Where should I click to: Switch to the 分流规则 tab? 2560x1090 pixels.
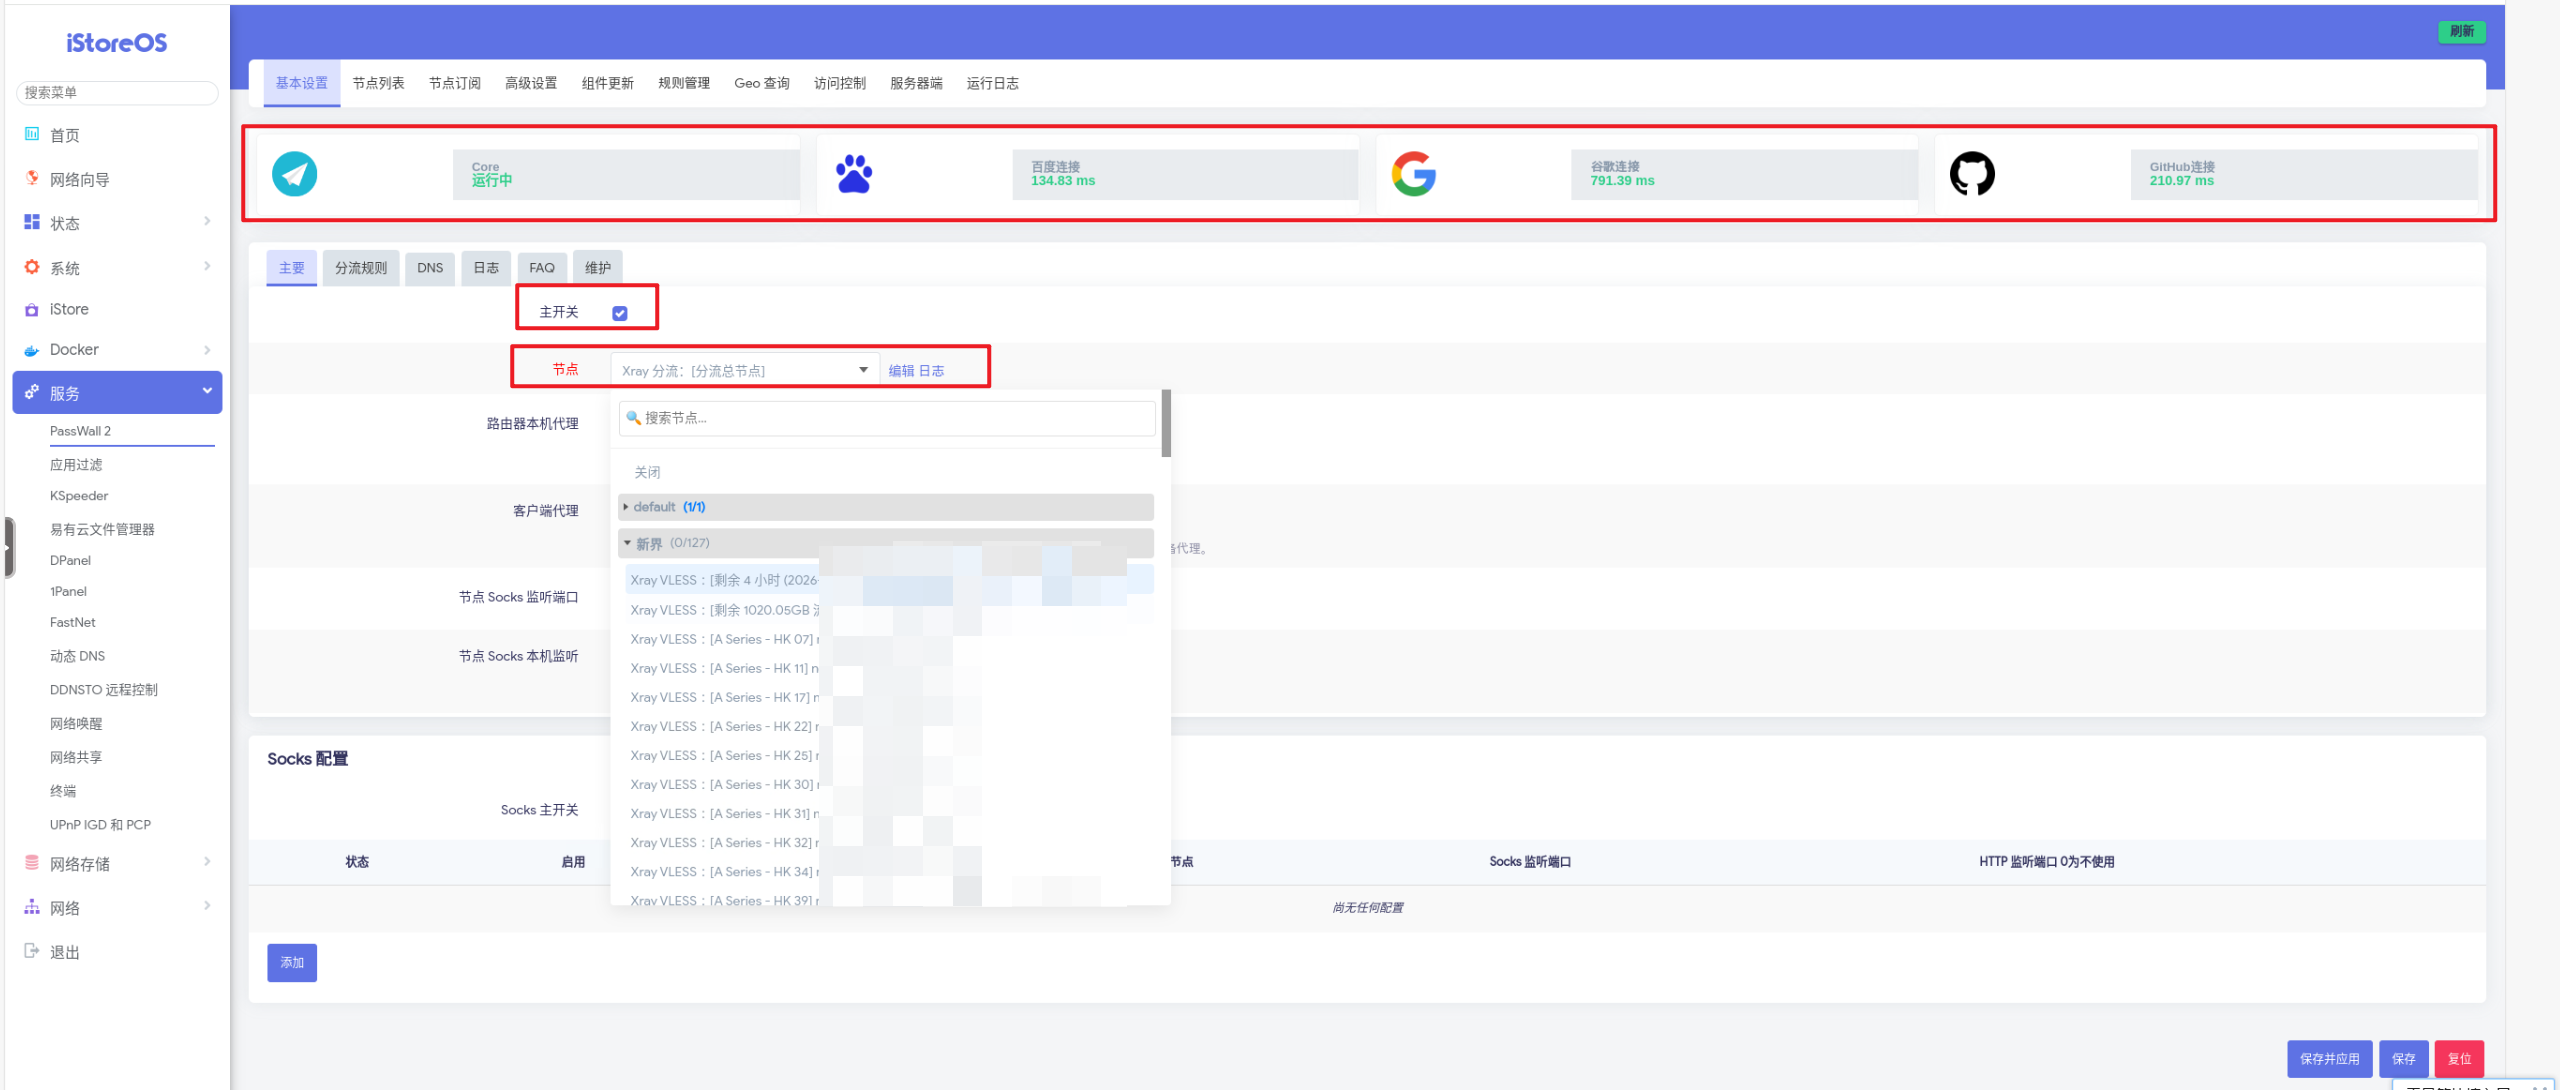click(x=361, y=268)
